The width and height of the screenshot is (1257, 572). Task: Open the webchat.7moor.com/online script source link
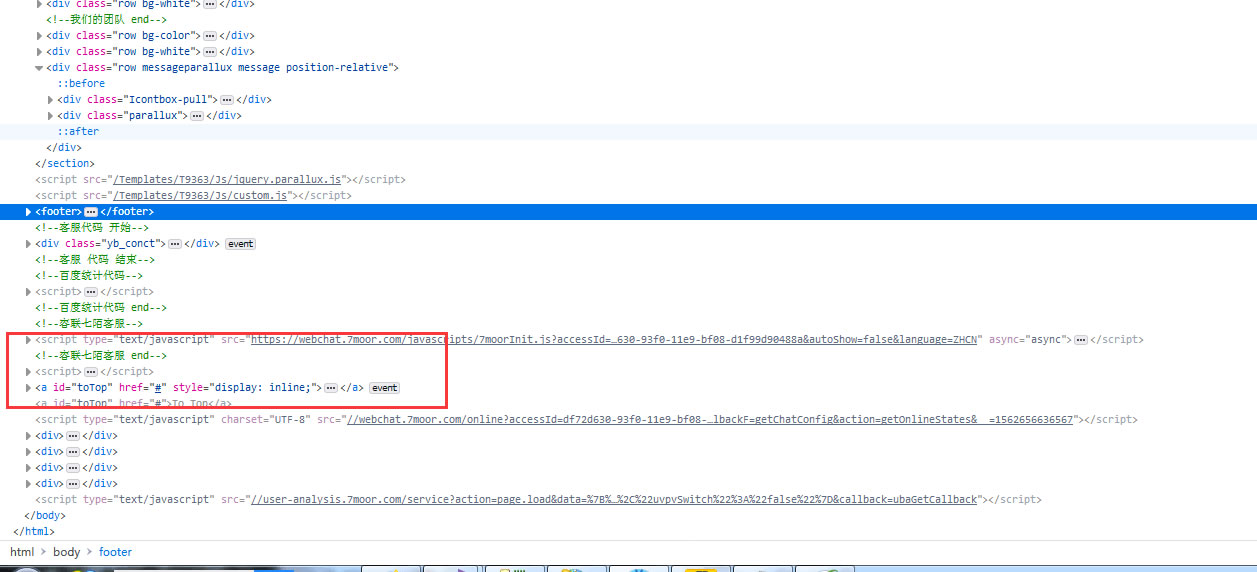(710, 420)
